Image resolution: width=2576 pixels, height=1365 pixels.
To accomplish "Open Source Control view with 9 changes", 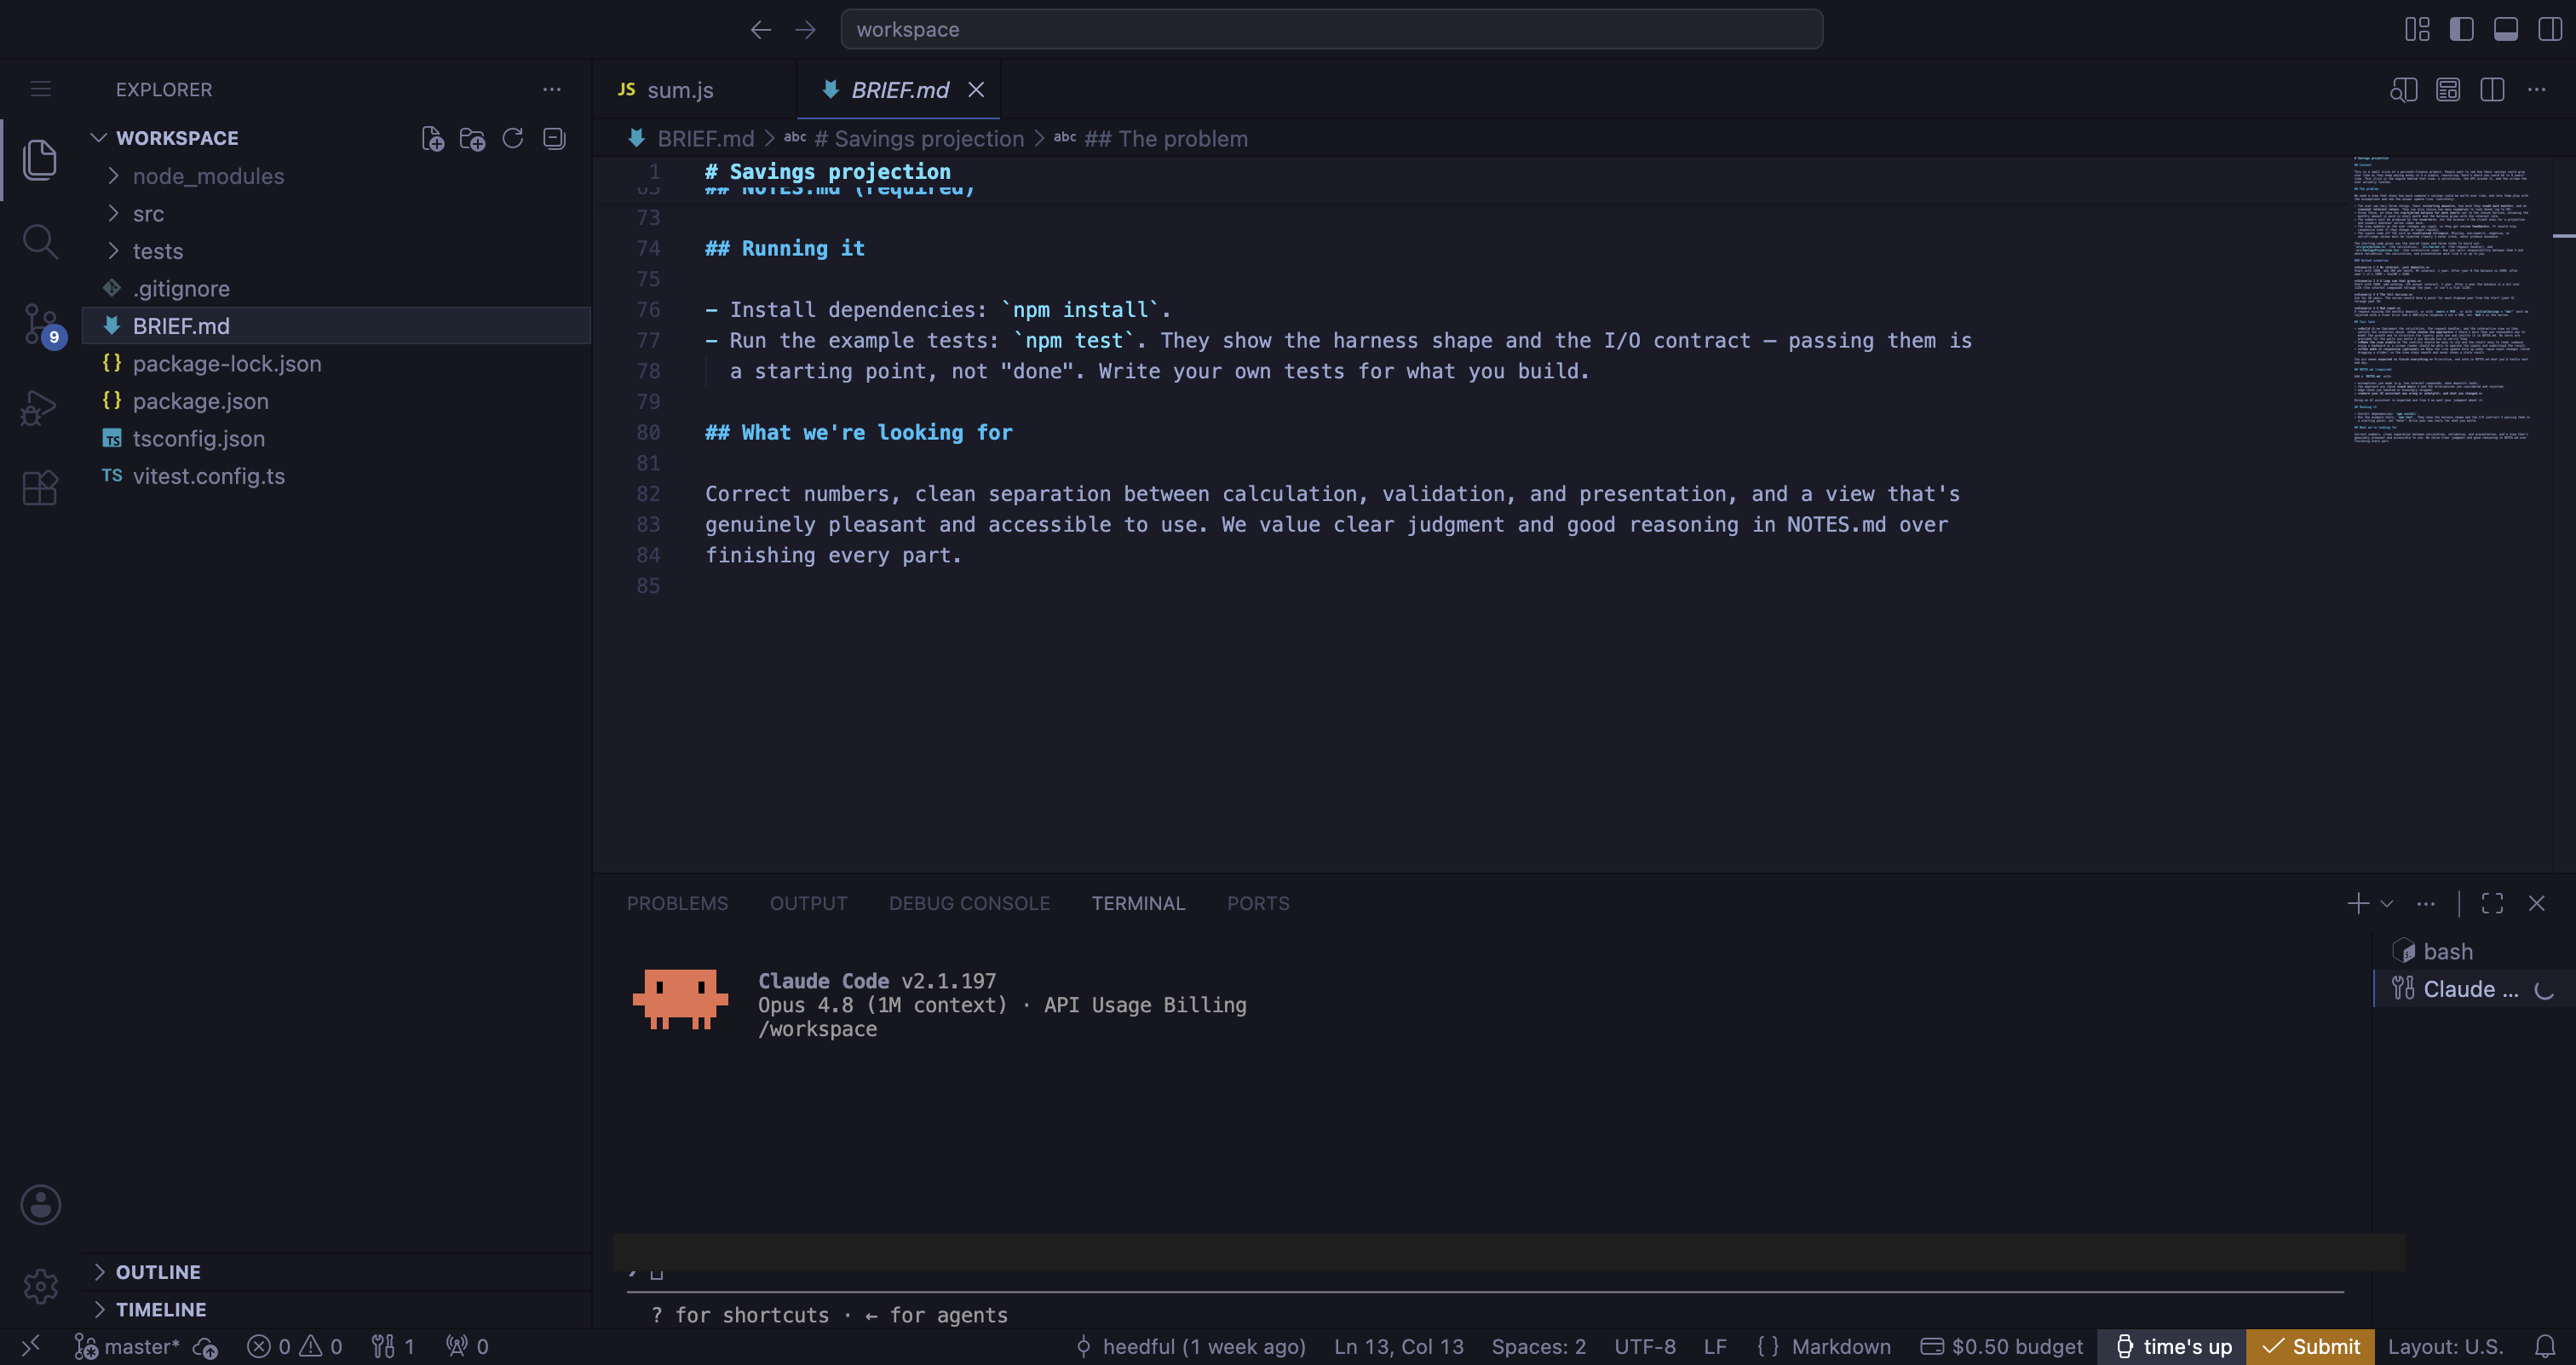I will click(x=40, y=325).
